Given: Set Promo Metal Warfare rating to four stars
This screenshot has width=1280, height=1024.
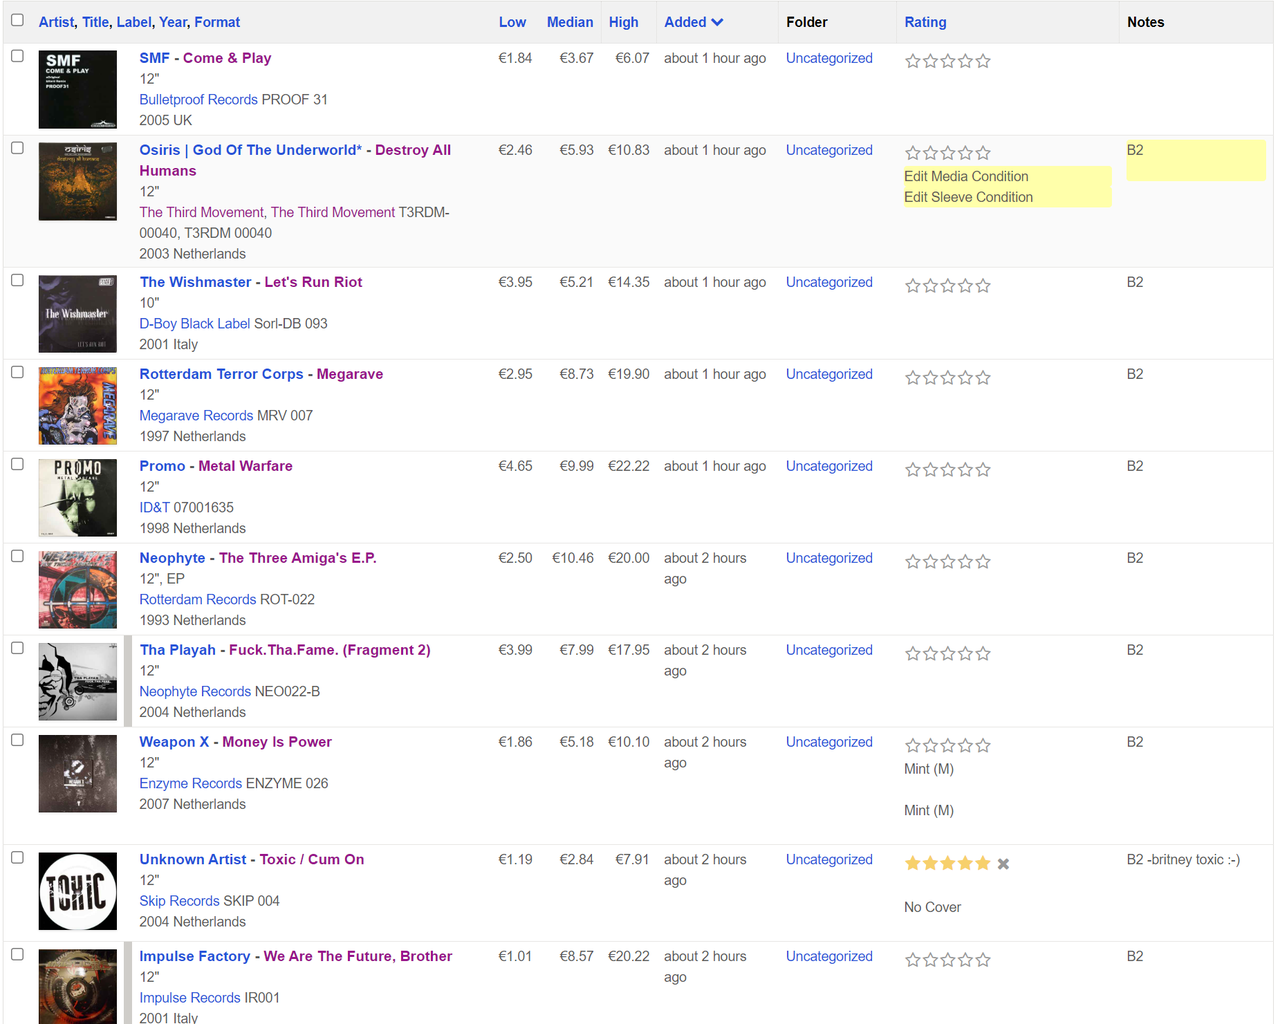Looking at the screenshot, I should coord(966,470).
